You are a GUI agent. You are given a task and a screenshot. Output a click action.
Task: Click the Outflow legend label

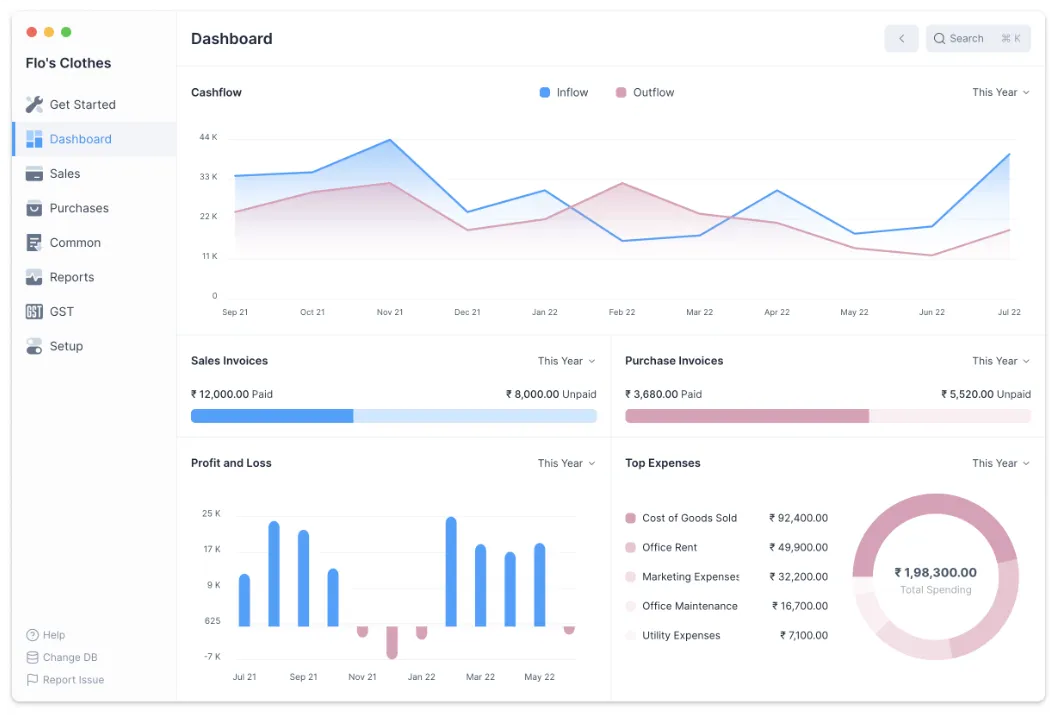pos(654,92)
